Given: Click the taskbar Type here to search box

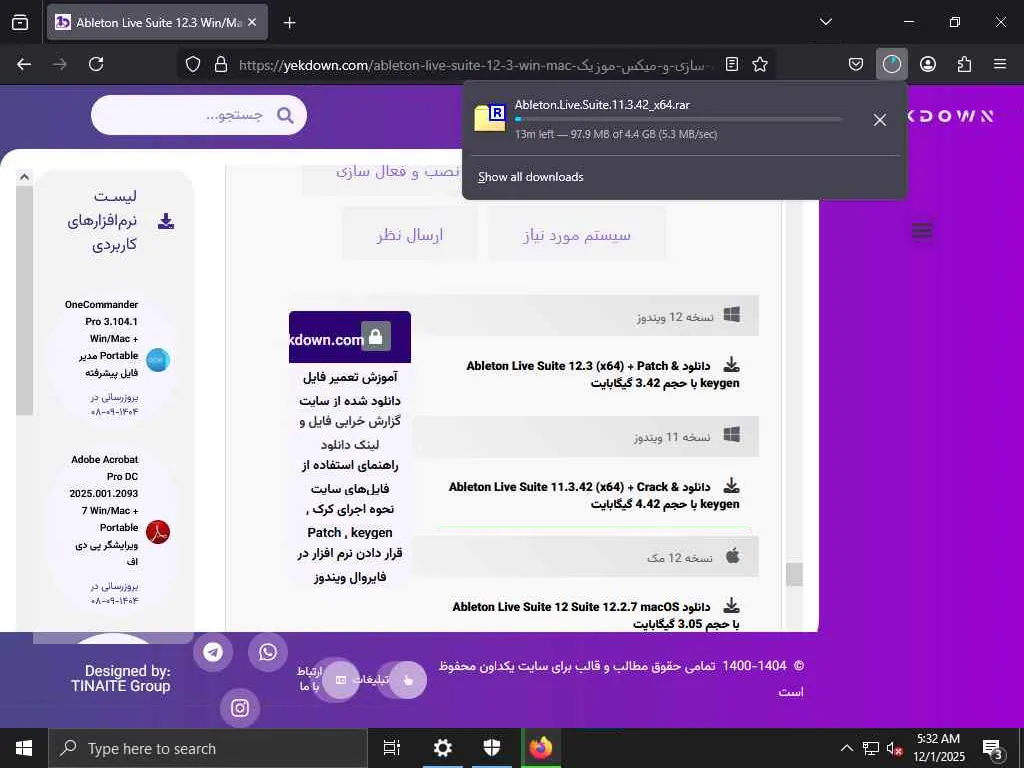Looking at the screenshot, I should [208, 748].
